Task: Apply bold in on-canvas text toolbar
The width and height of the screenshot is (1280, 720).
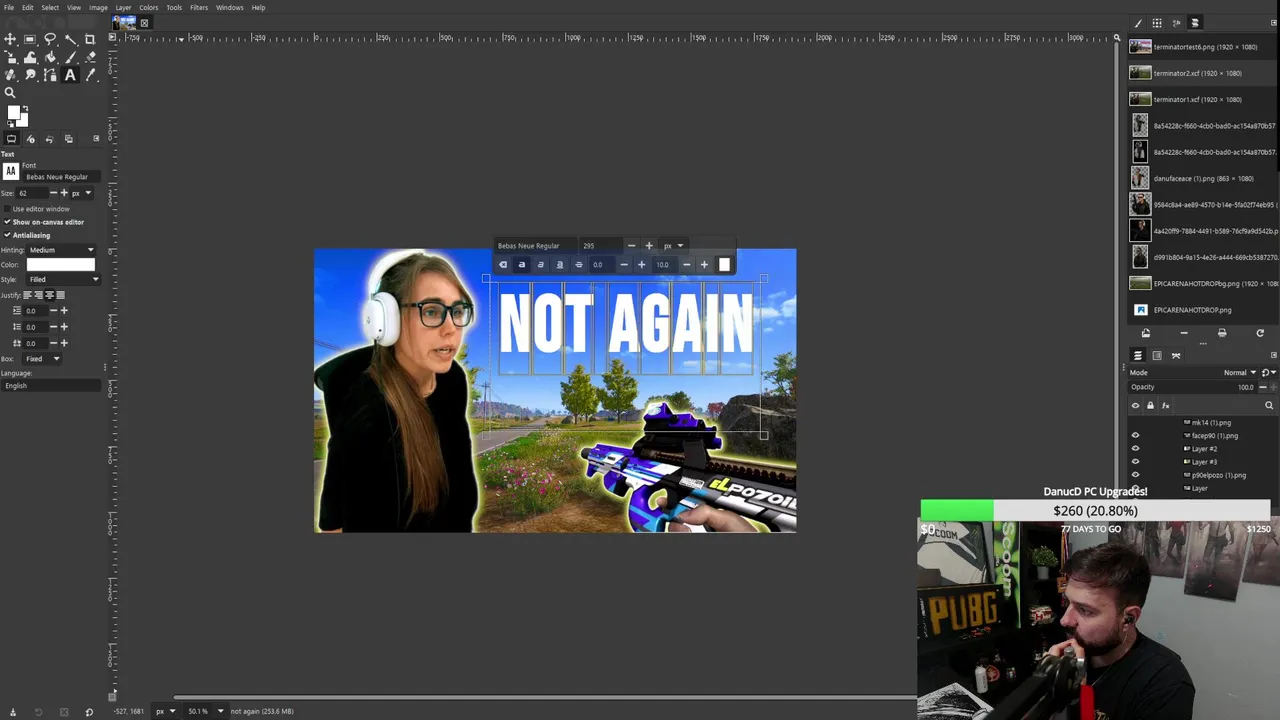Action: [x=521, y=265]
